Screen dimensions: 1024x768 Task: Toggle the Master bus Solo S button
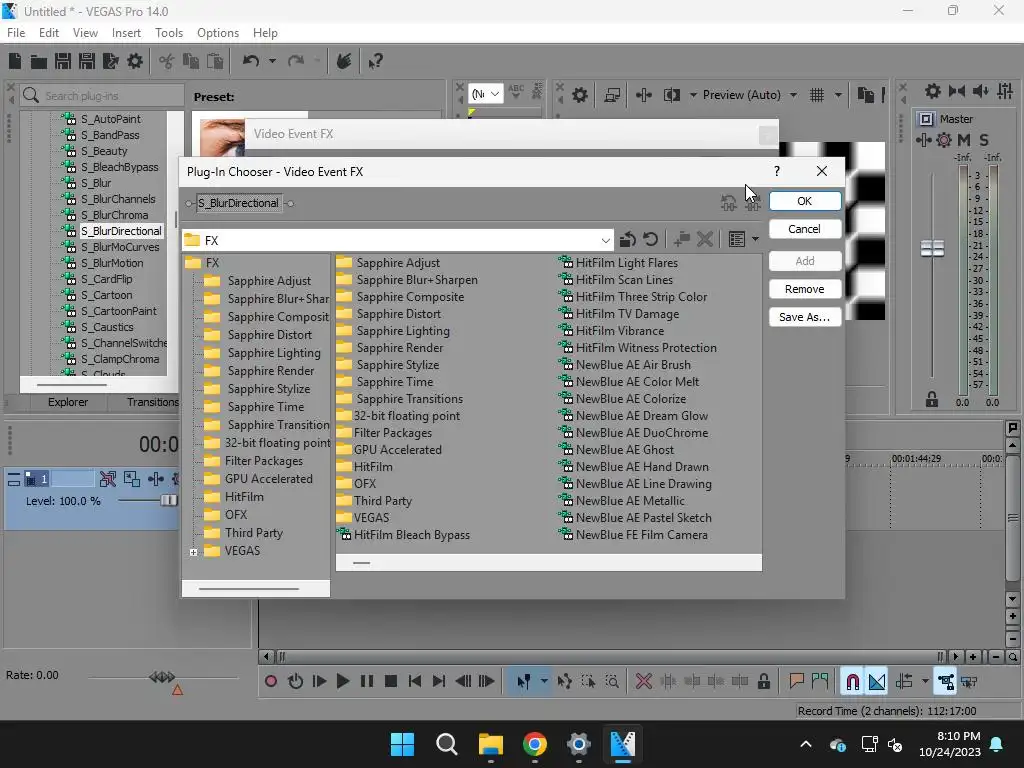[984, 140]
